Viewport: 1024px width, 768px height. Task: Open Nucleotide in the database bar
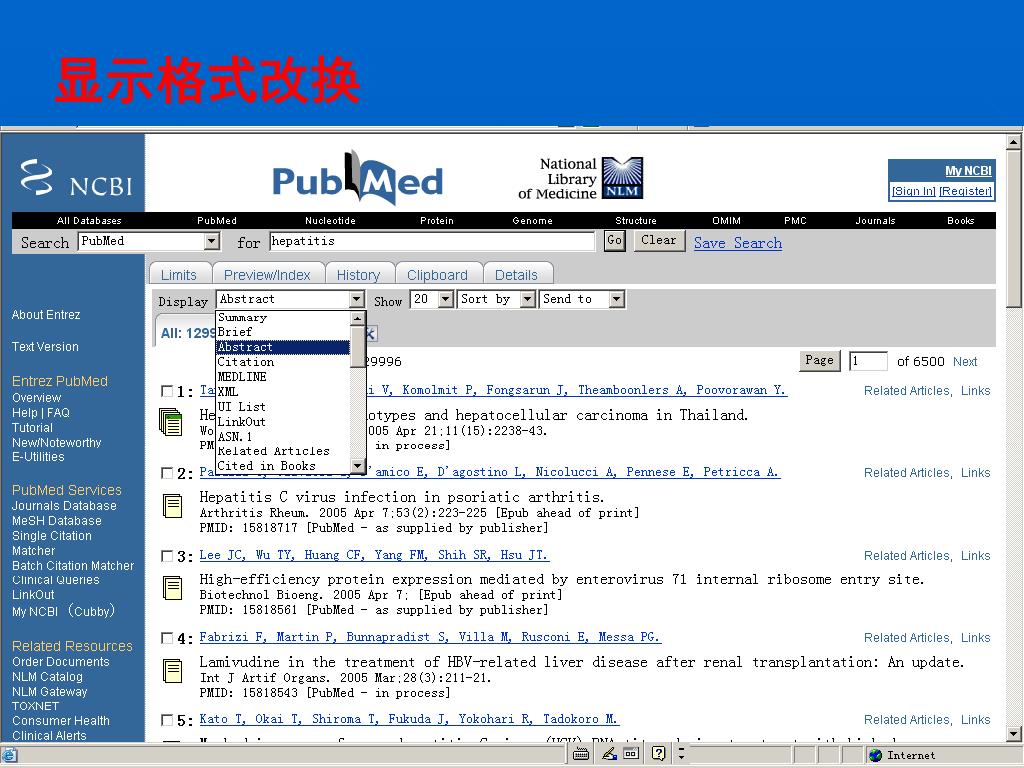330,221
